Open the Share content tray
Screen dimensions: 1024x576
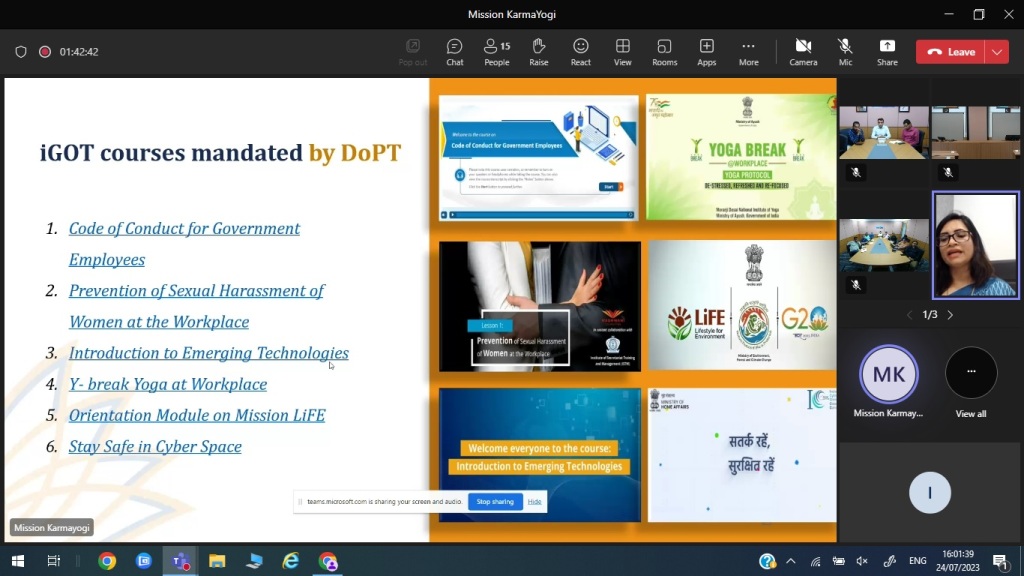[887, 52]
